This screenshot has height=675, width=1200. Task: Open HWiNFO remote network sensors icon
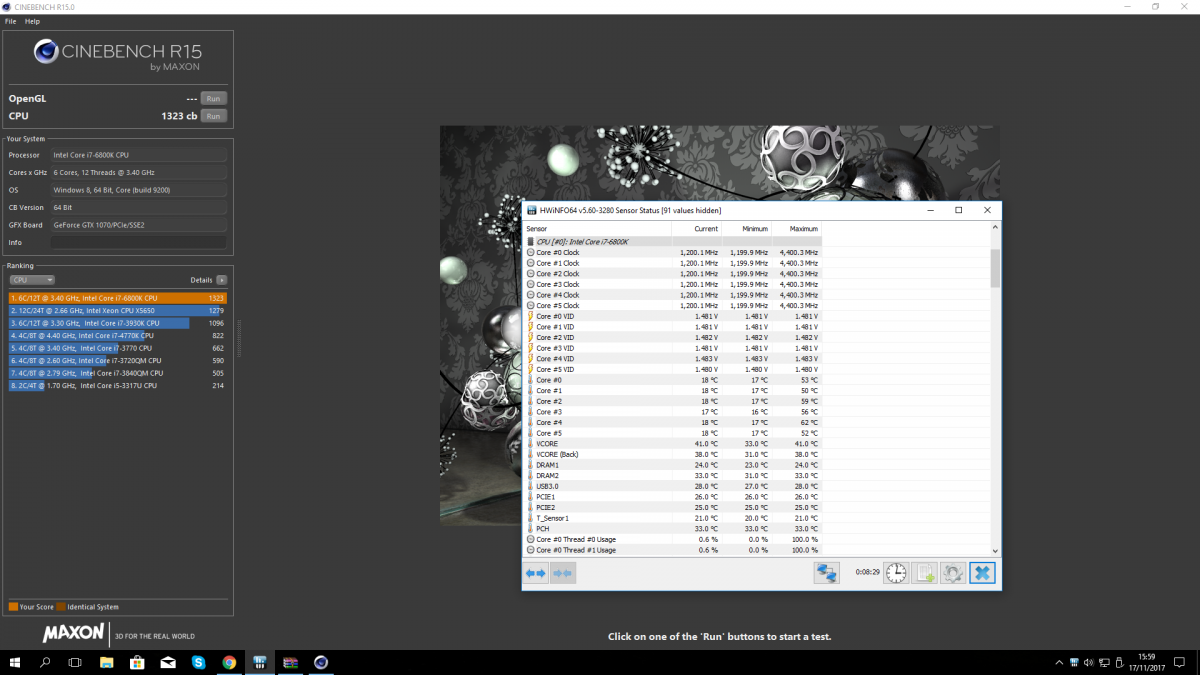[x=827, y=573]
